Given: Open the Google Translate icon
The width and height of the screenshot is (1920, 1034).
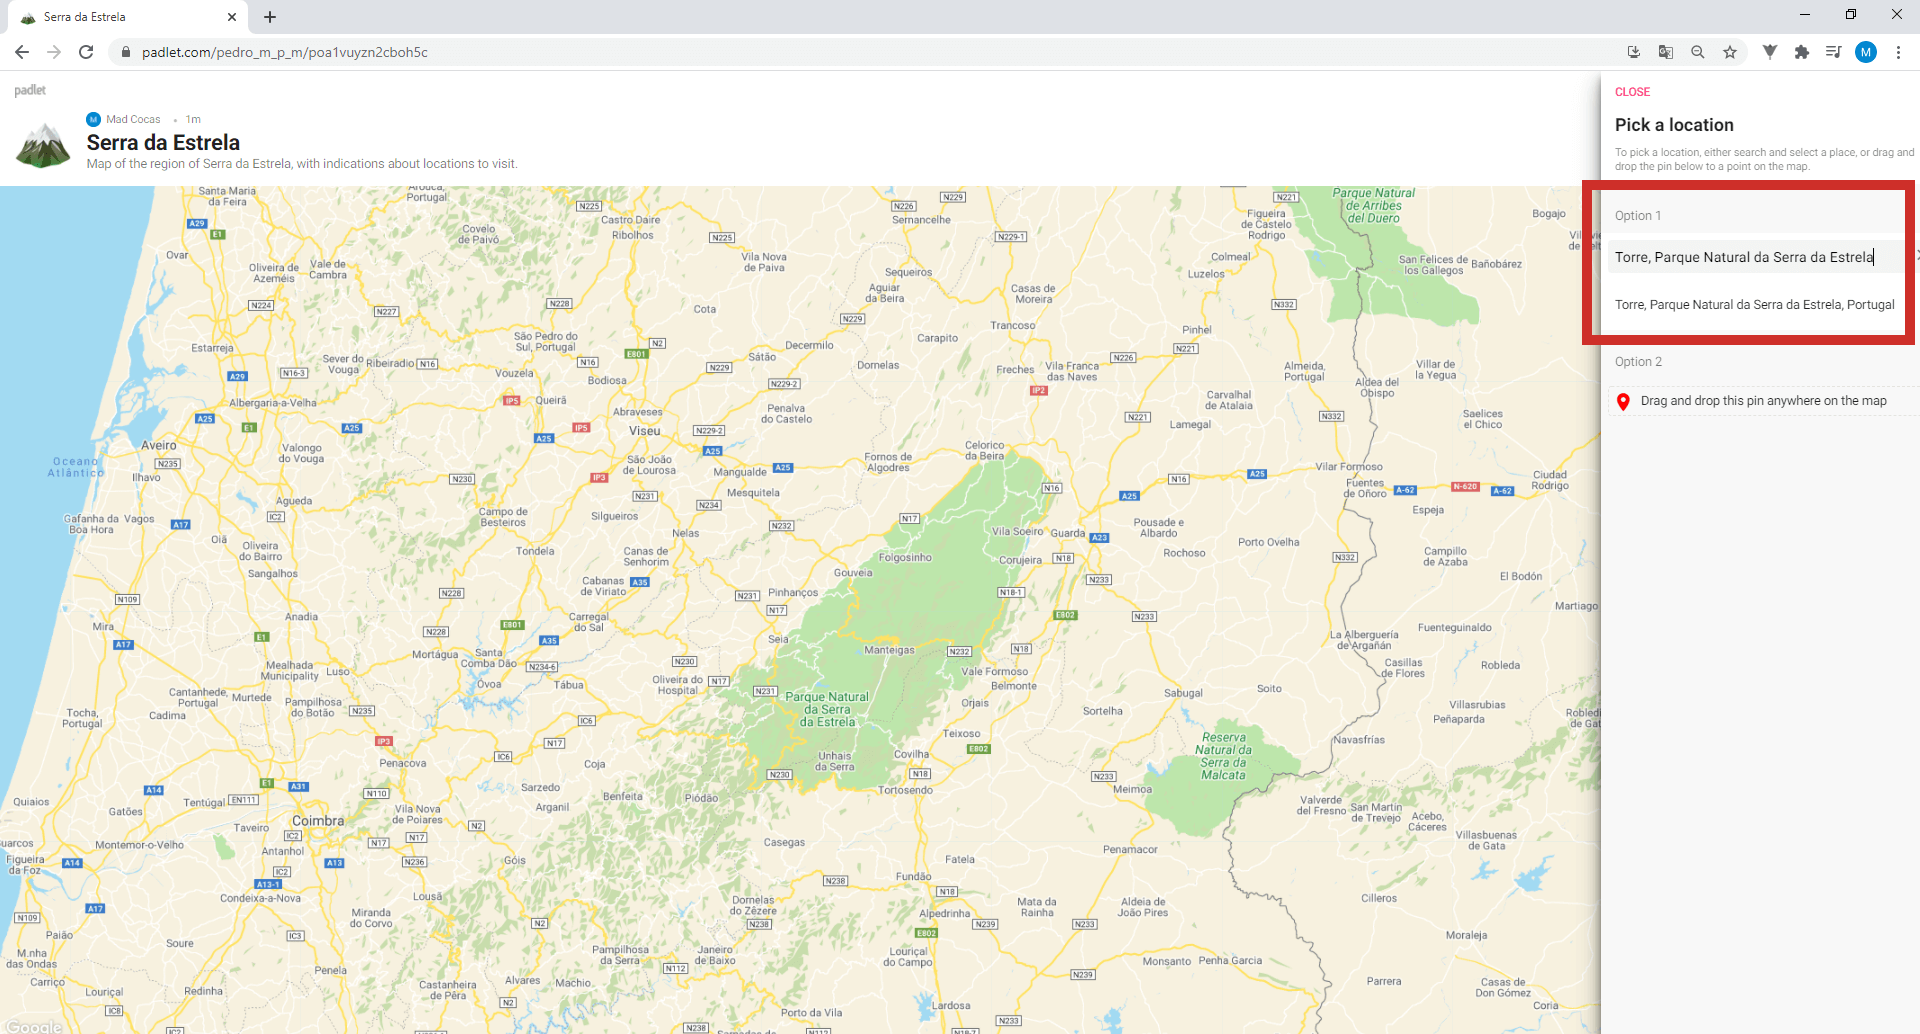Looking at the screenshot, I should pos(1666,52).
